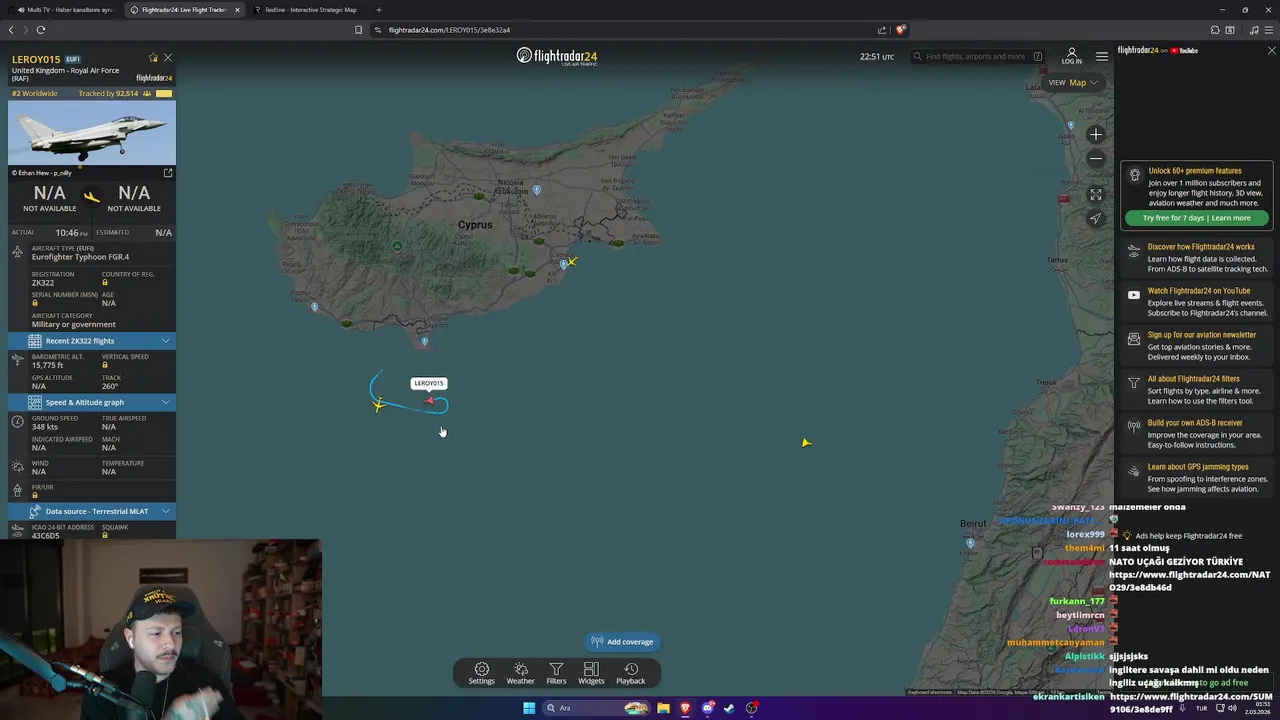This screenshot has width=1280, height=720.
Task: Select the Flightradar24 Live Flight Tracker tab
Action: (185, 10)
